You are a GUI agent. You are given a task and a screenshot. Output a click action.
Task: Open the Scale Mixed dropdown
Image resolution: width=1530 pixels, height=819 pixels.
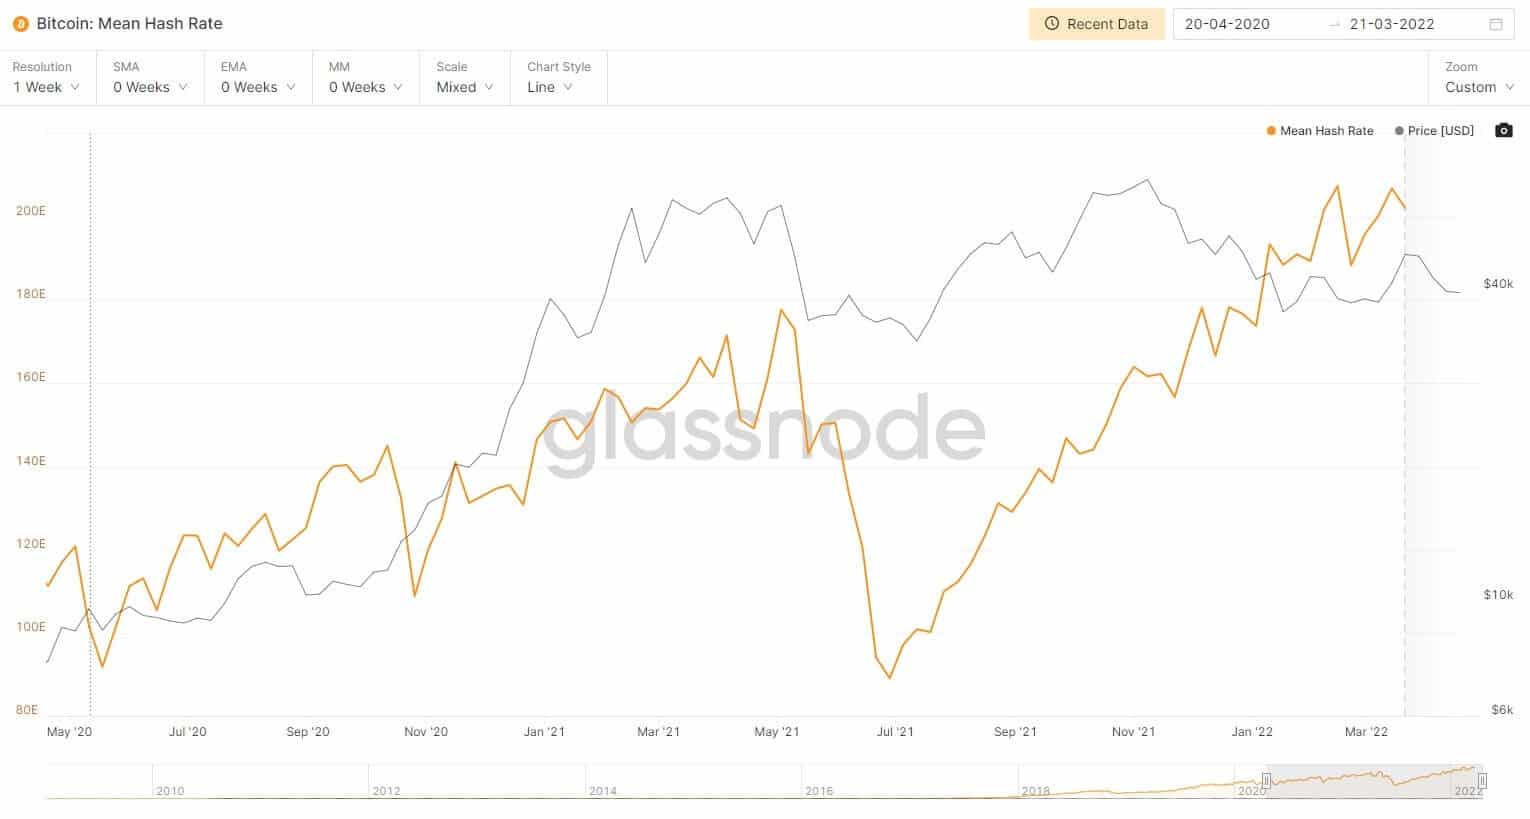pyautogui.click(x=465, y=78)
